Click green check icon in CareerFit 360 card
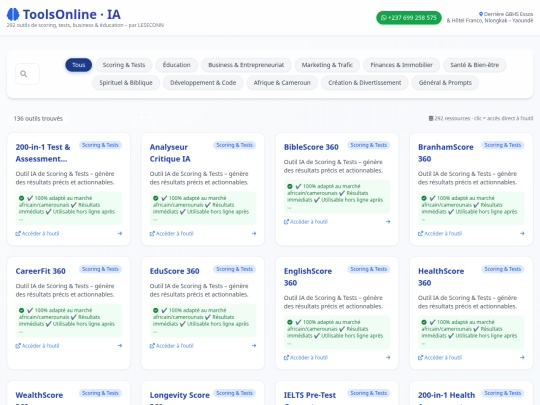This screenshot has height=405, width=540. point(21,310)
